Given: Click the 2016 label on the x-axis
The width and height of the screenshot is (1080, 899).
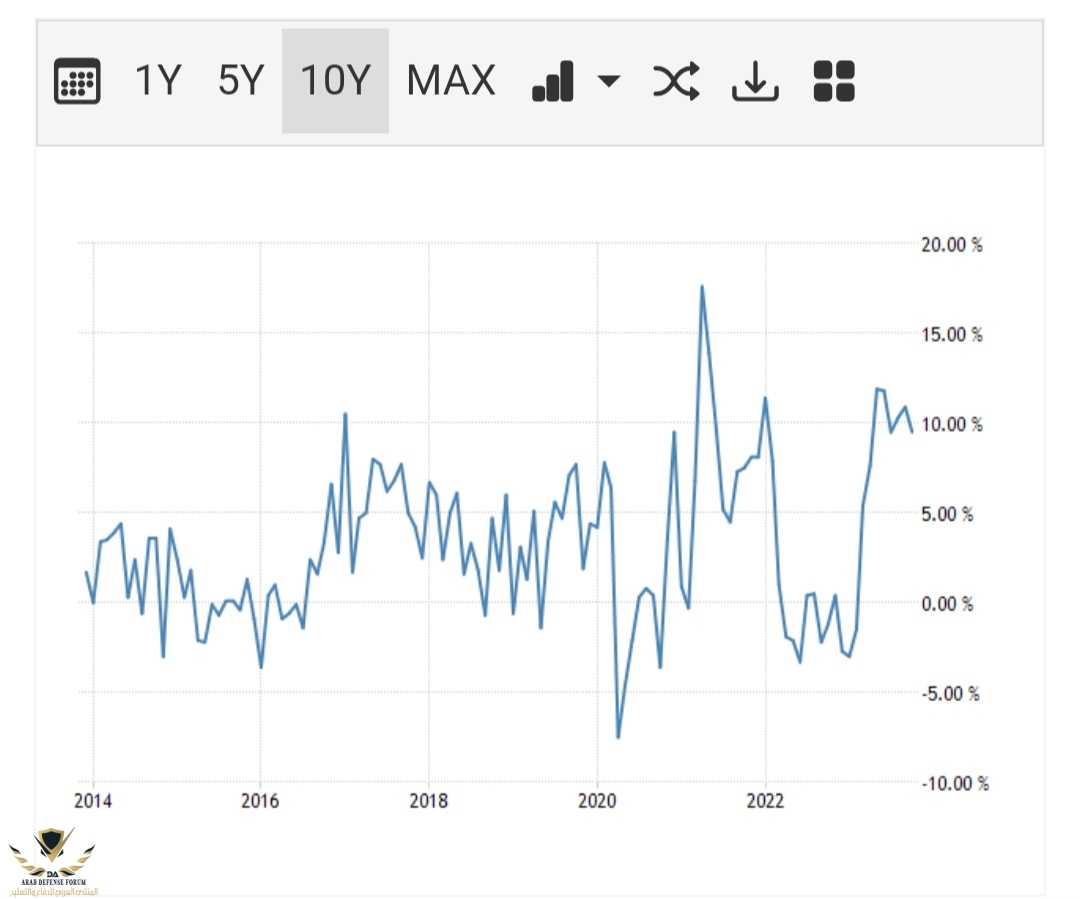Looking at the screenshot, I should click(x=260, y=800).
